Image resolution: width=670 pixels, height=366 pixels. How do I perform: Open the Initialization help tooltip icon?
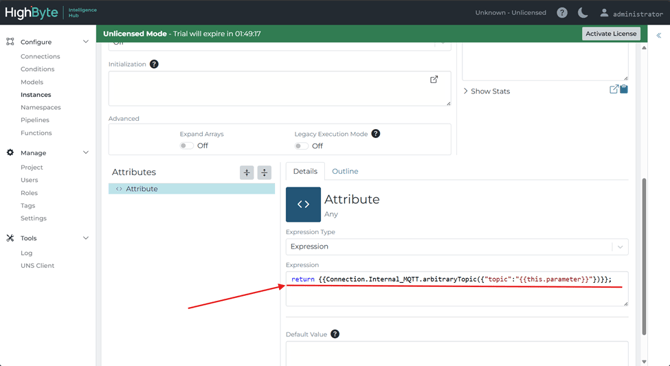(154, 64)
